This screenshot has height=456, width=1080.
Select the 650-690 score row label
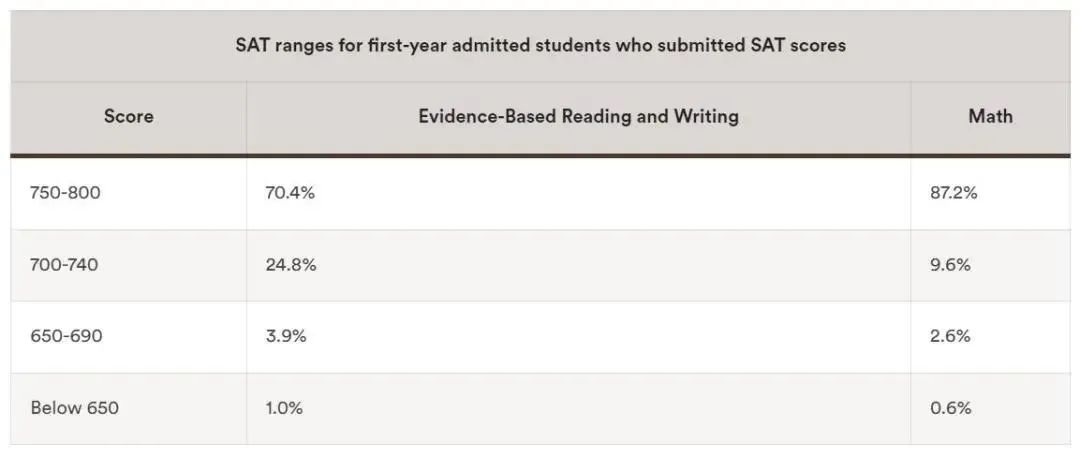(66, 336)
